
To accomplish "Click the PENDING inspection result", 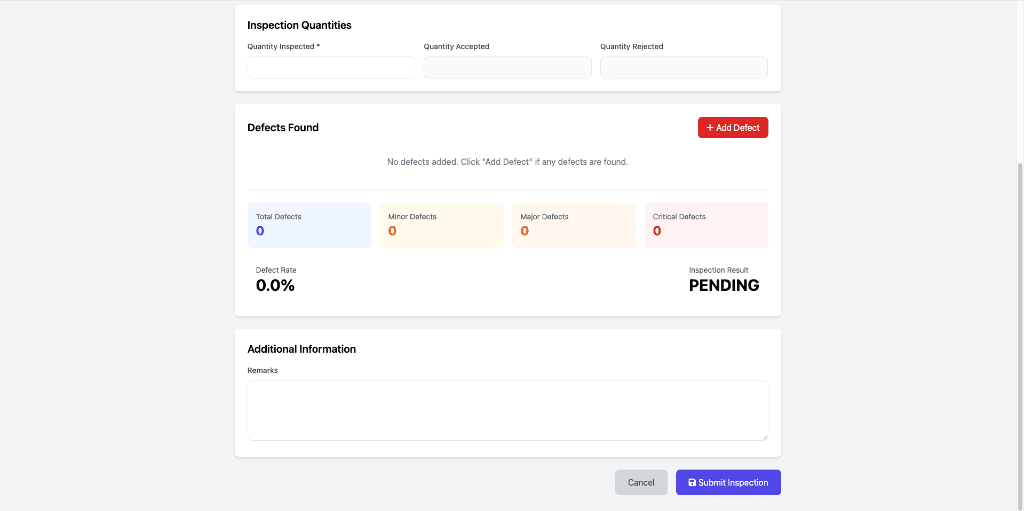I will pos(724,286).
